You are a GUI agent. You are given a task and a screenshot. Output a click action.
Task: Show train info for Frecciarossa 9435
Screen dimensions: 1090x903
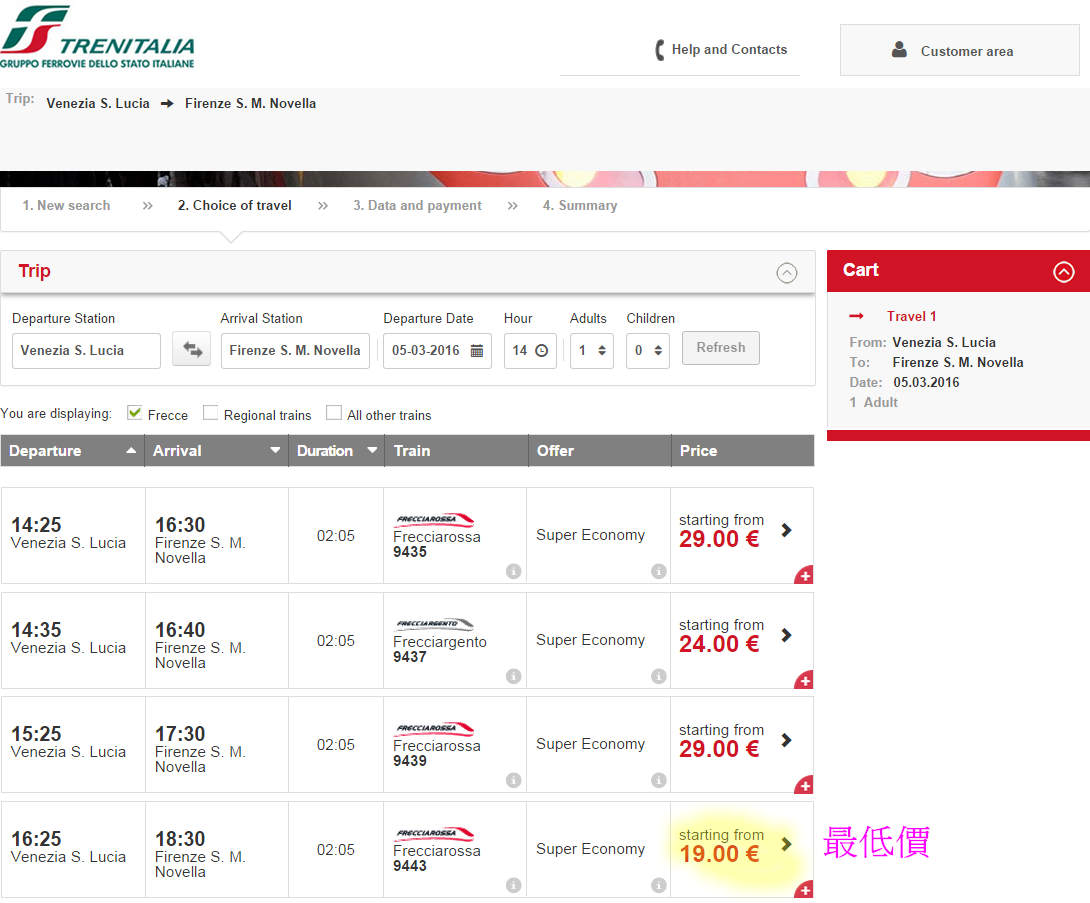pyautogui.click(x=513, y=571)
